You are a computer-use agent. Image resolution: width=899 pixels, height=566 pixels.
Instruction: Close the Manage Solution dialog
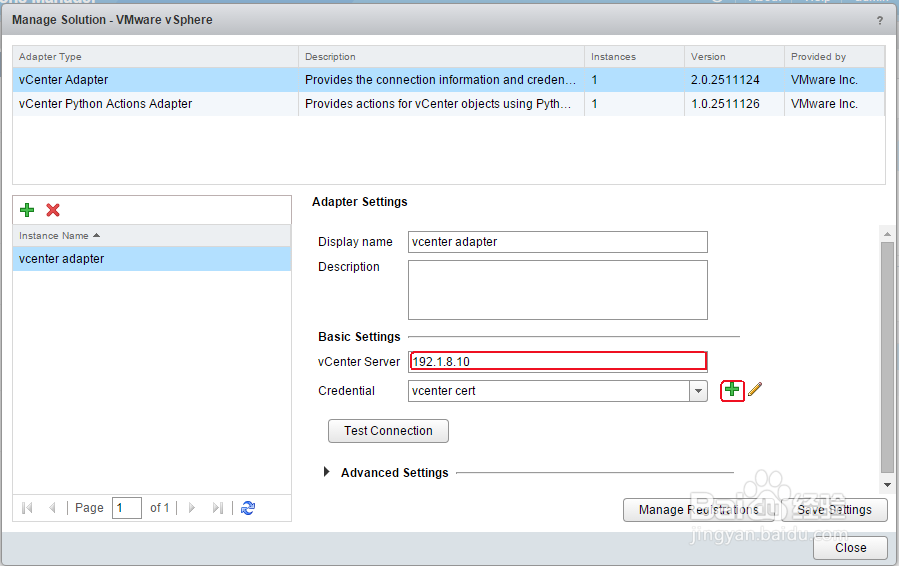[850, 548]
